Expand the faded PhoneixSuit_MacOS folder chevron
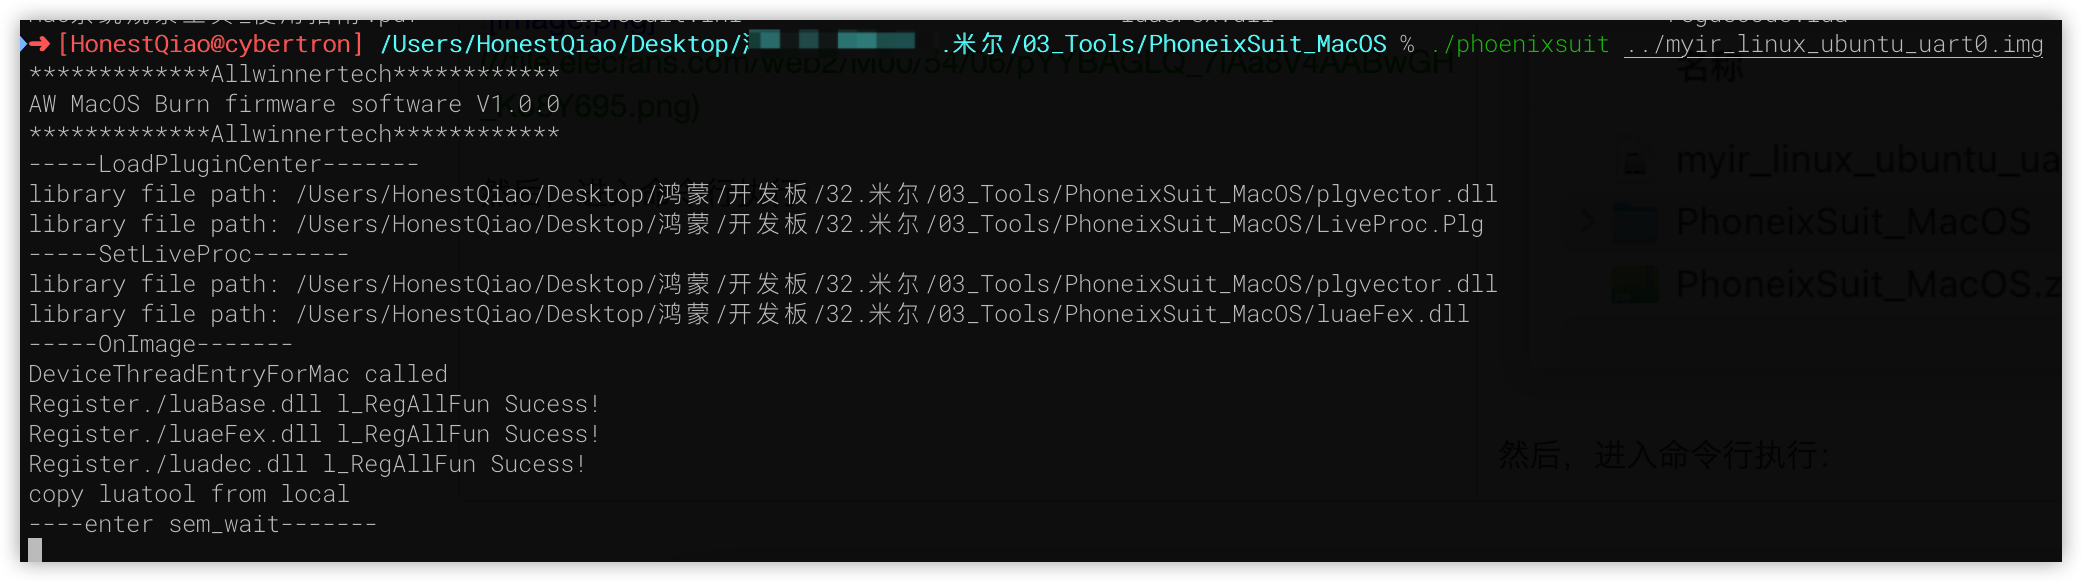The width and height of the screenshot is (2082, 582). tap(1588, 222)
